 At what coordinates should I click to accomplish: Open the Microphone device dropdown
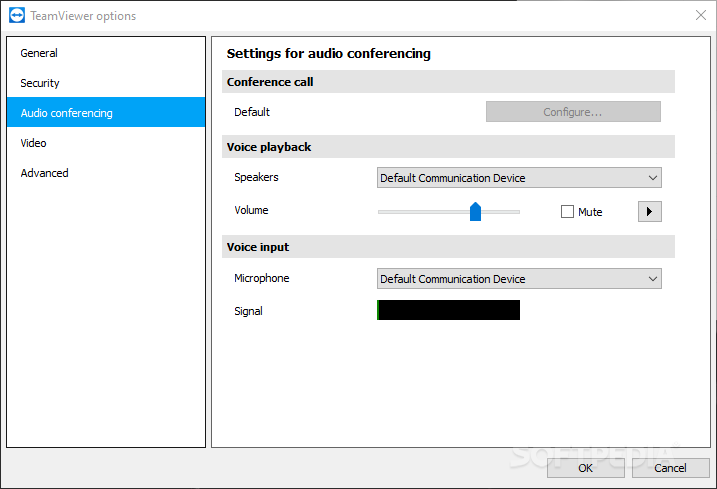(519, 279)
